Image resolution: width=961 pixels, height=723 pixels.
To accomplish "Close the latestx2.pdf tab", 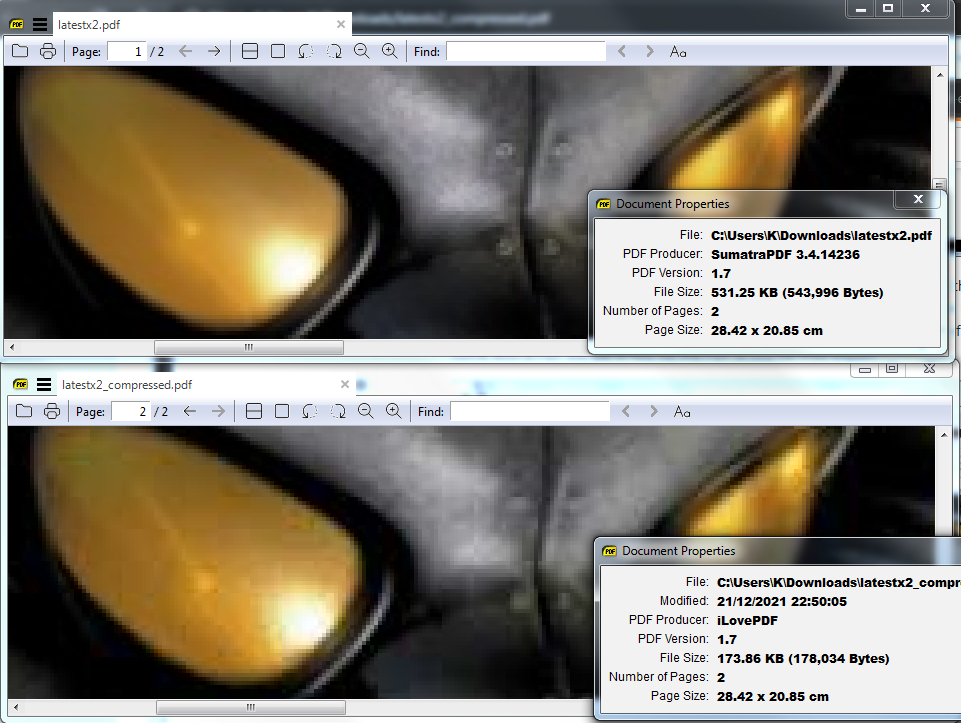I will pyautogui.click(x=341, y=25).
